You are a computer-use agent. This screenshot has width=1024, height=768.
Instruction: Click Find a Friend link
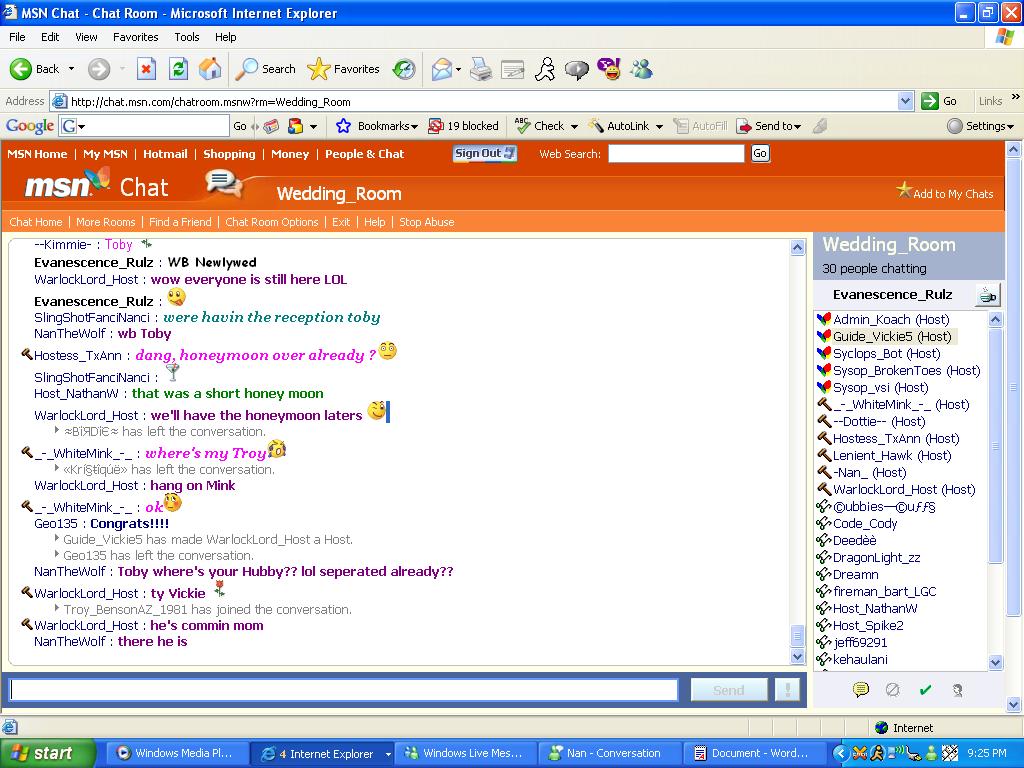[x=180, y=222]
